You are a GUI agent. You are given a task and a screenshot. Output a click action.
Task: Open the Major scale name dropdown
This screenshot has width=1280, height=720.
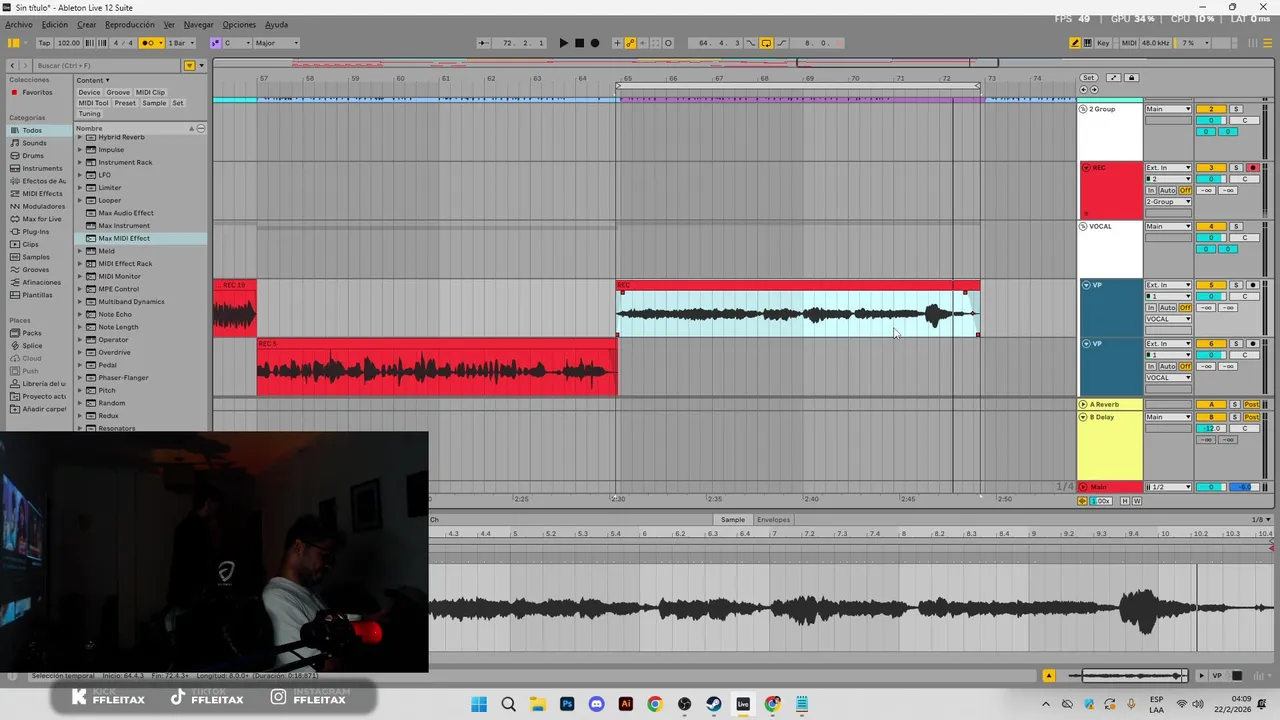277,43
